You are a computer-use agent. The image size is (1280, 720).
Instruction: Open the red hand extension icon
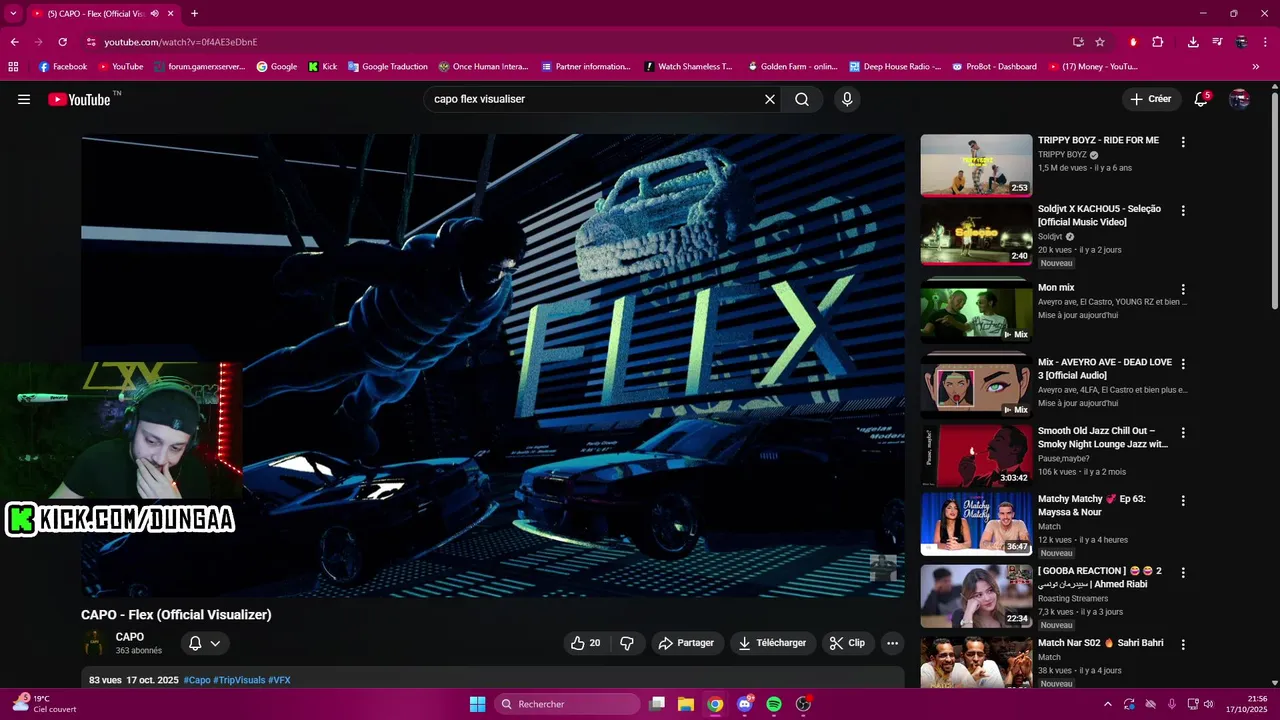(x=1133, y=42)
